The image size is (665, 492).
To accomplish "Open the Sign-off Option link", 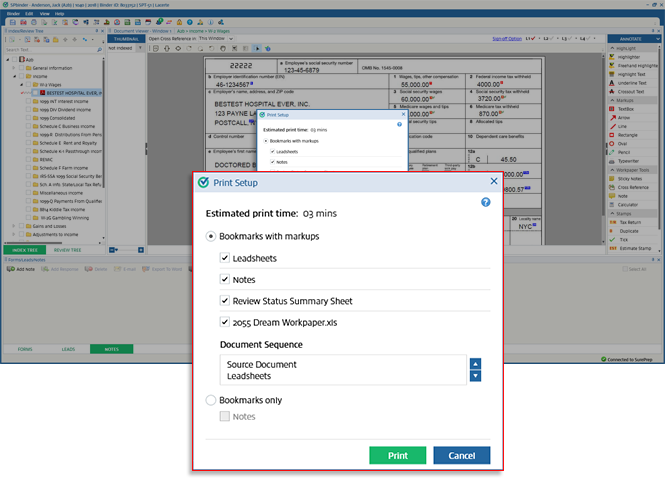I will tap(507, 38).
